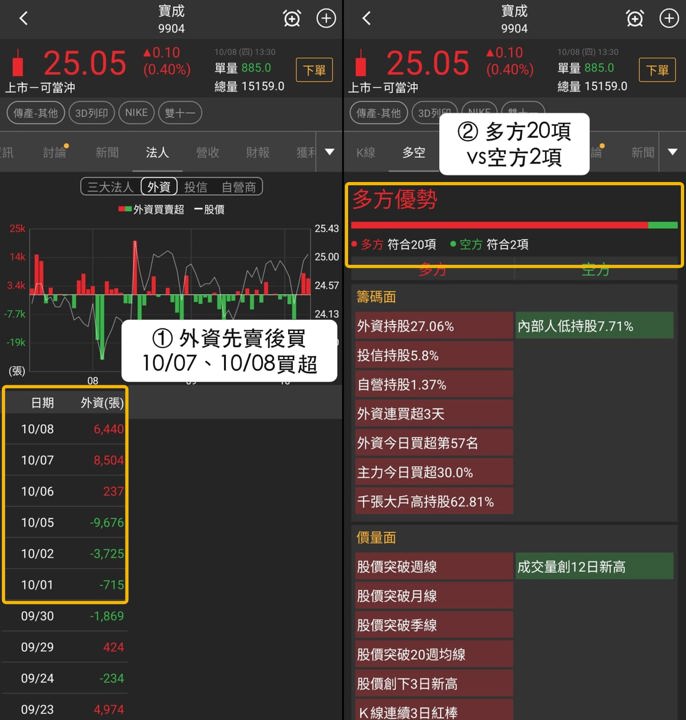
Task: Select the 多方 column header
Action: 432,270
